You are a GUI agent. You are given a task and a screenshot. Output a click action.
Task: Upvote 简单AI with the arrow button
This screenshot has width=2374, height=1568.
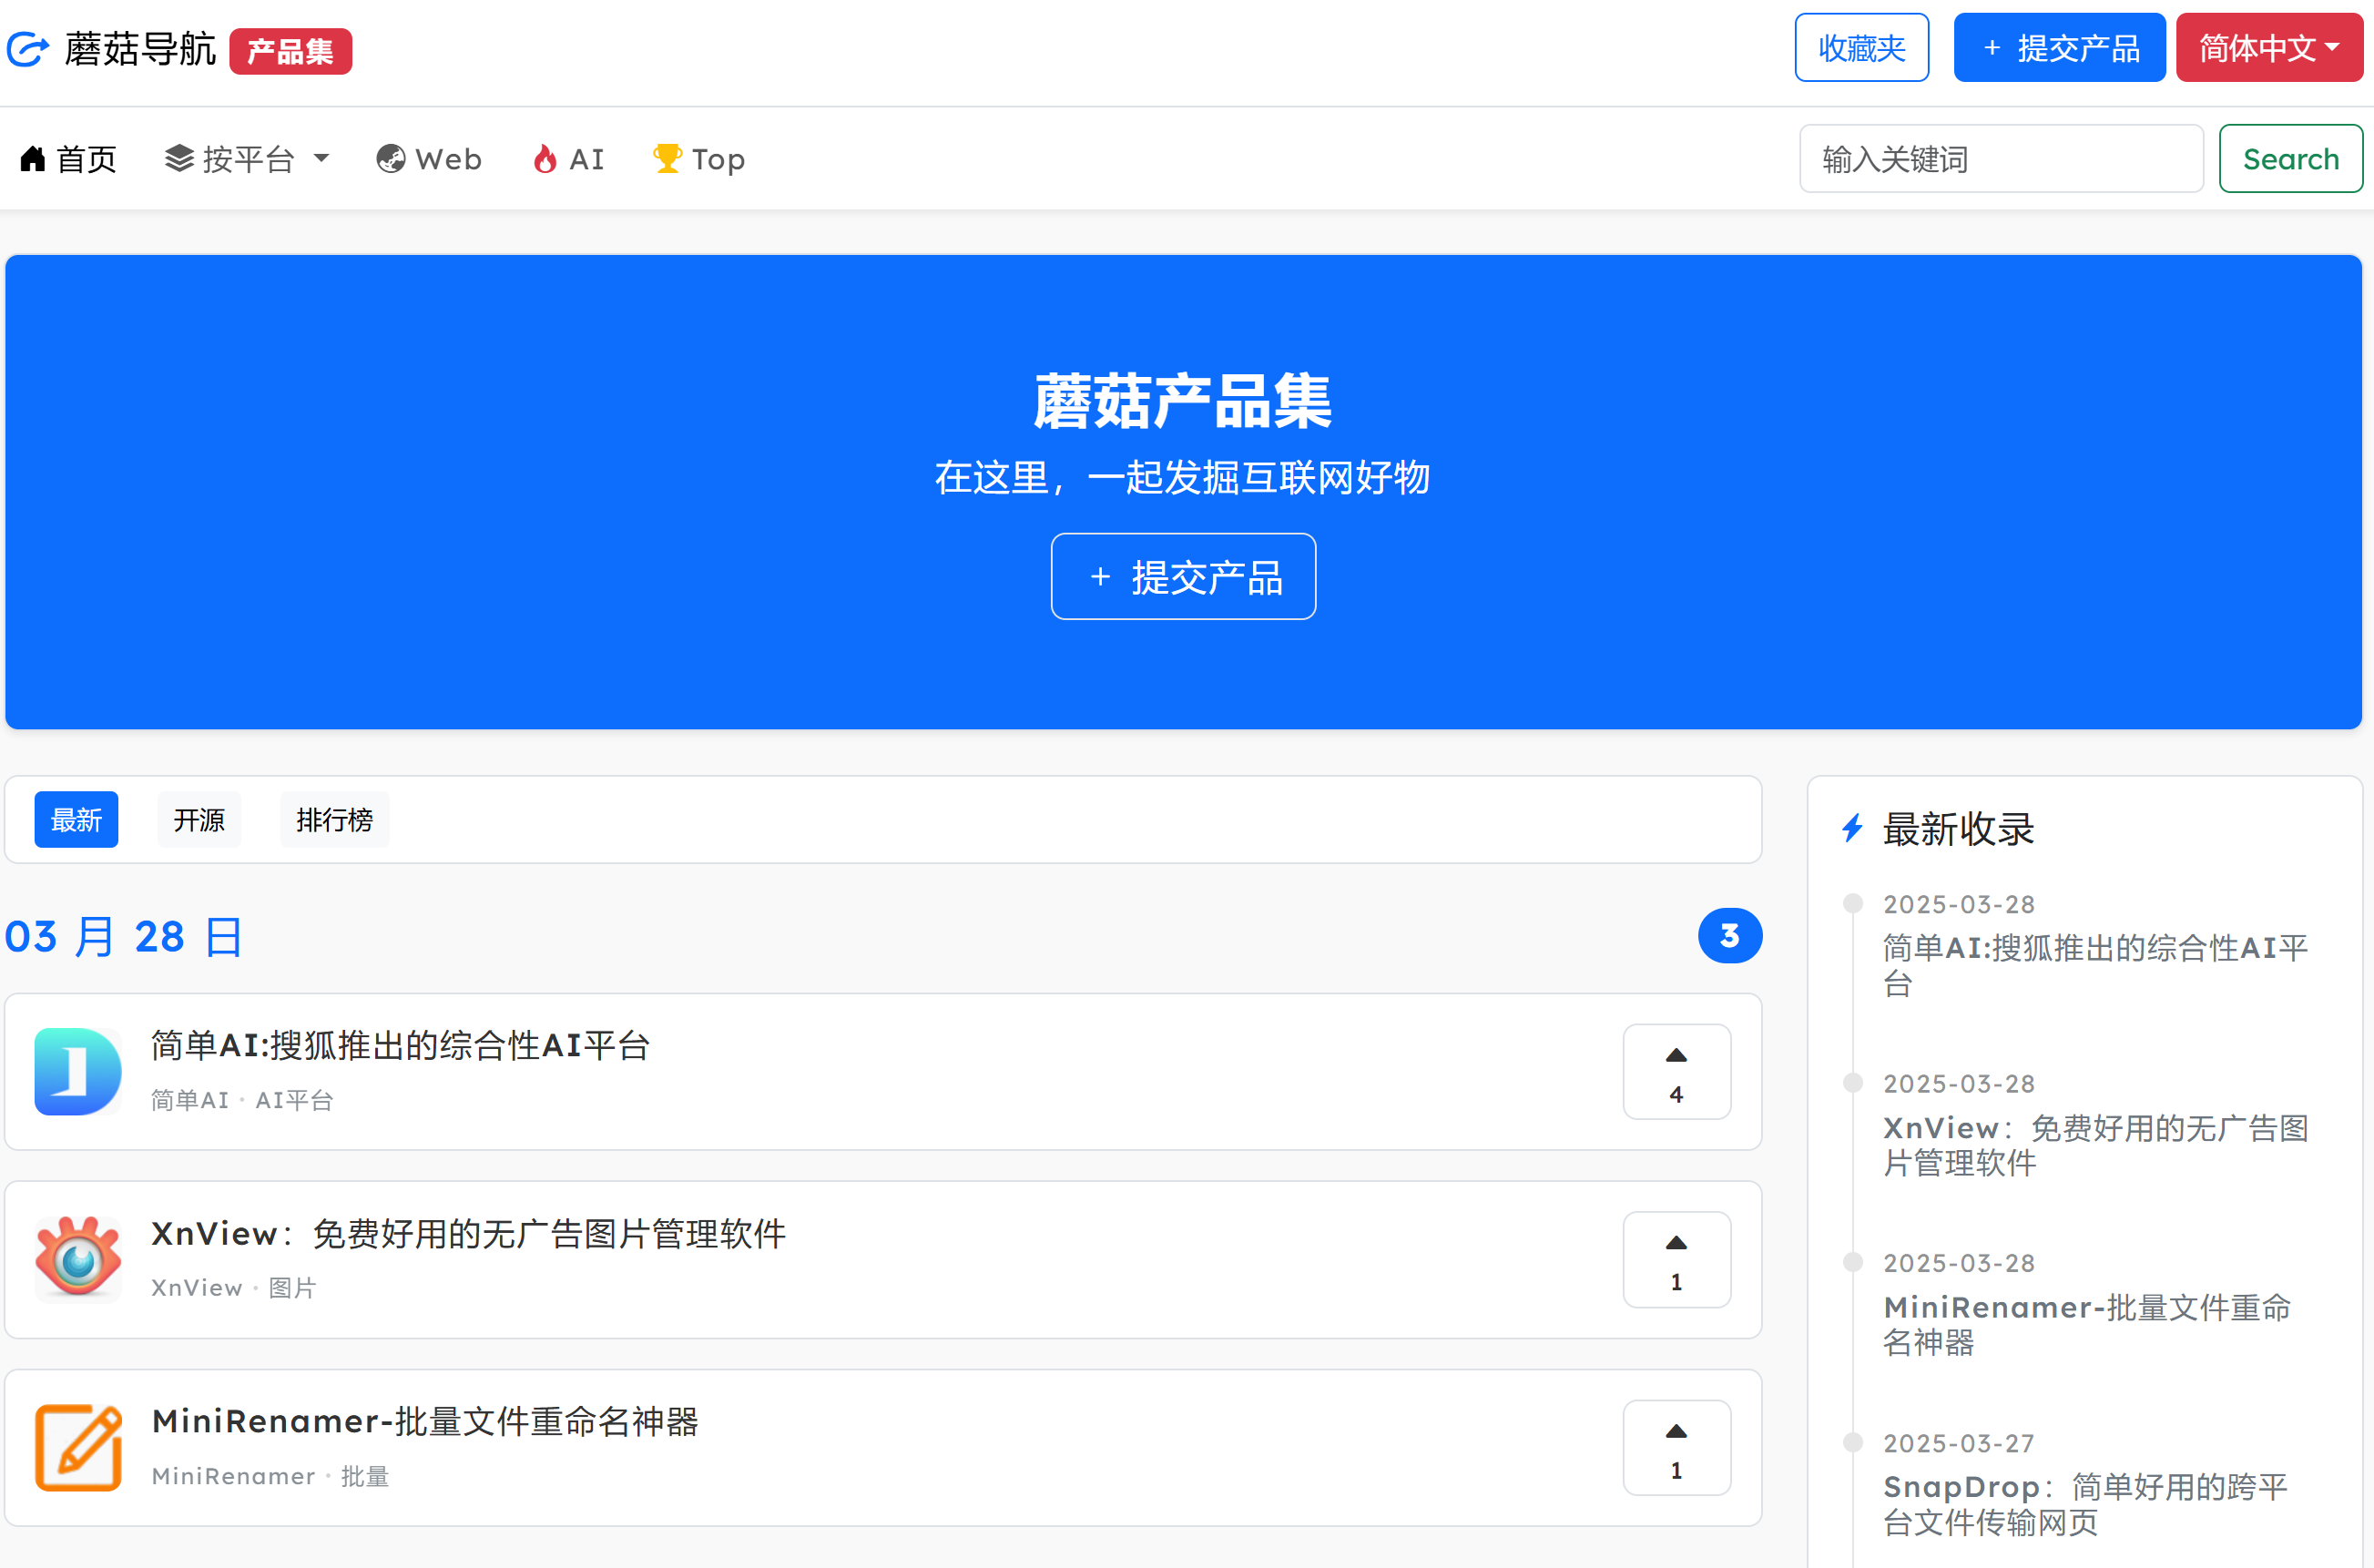click(1676, 1071)
